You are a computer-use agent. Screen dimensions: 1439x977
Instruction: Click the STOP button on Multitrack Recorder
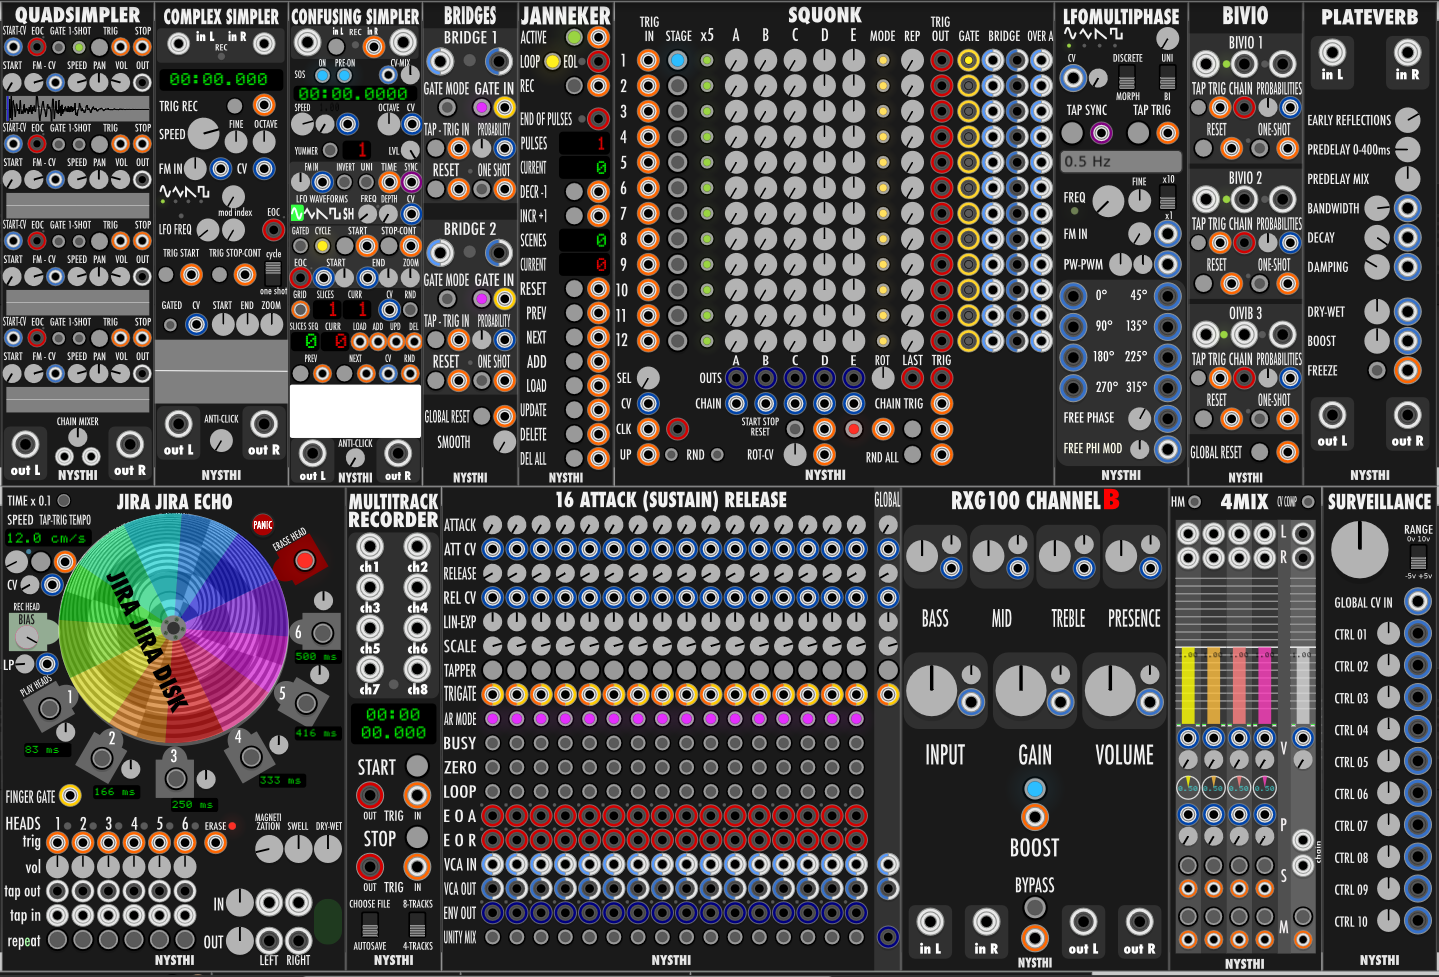click(x=417, y=837)
